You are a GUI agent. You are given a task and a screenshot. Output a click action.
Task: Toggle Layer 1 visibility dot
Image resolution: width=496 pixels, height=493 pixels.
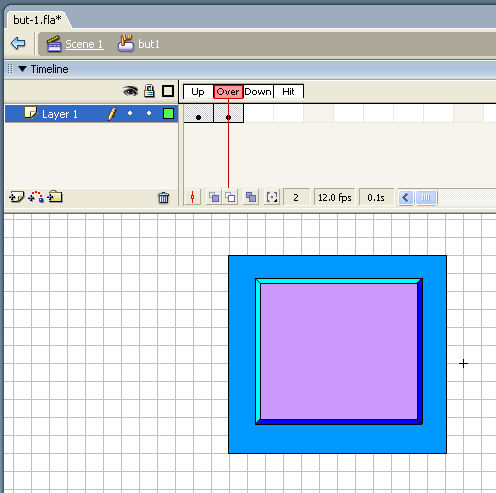point(130,113)
